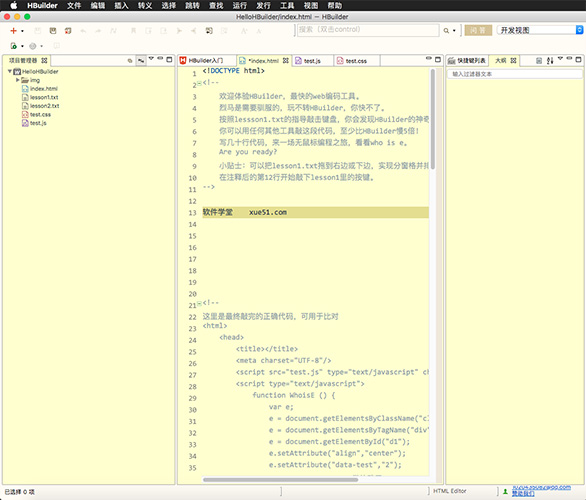Open the 帮助我们 link in status bar
This screenshot has height=500, width=586.
tap(523, 494)
